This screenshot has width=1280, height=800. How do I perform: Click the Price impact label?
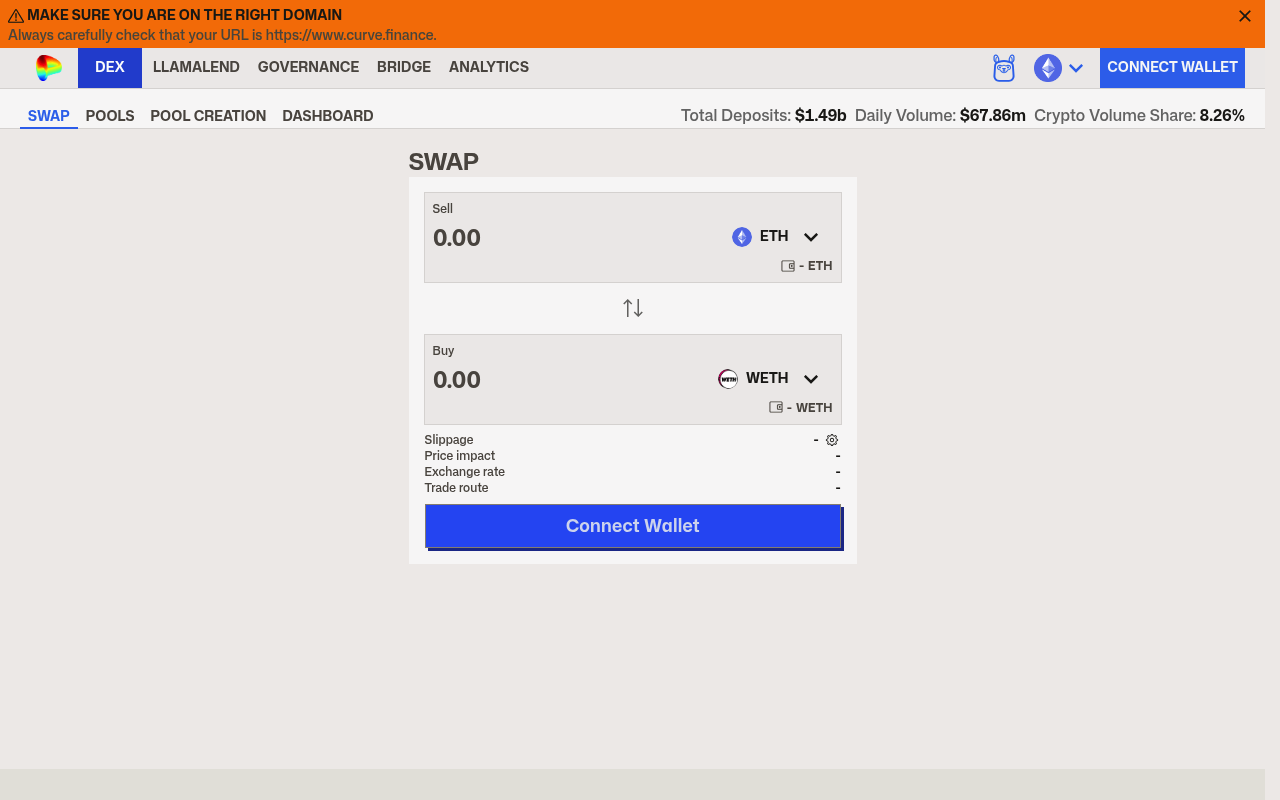coord(460,456)
